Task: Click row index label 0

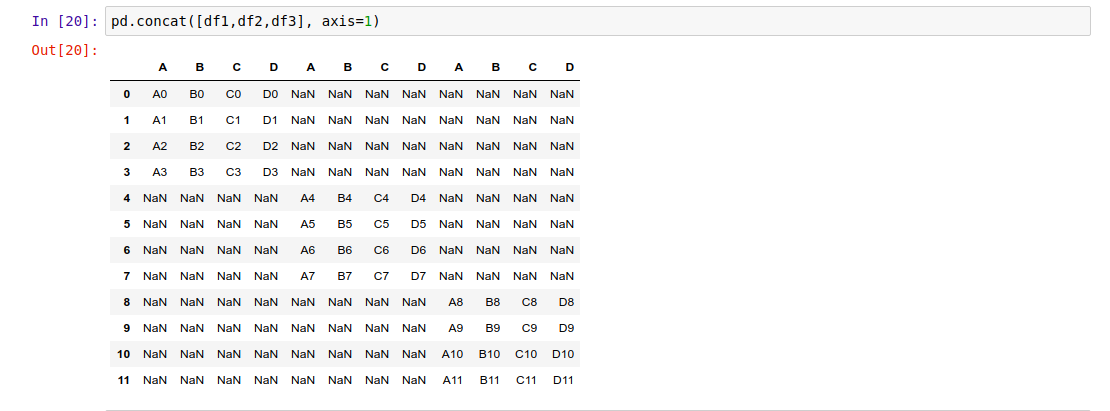Action: click(127, 94)
